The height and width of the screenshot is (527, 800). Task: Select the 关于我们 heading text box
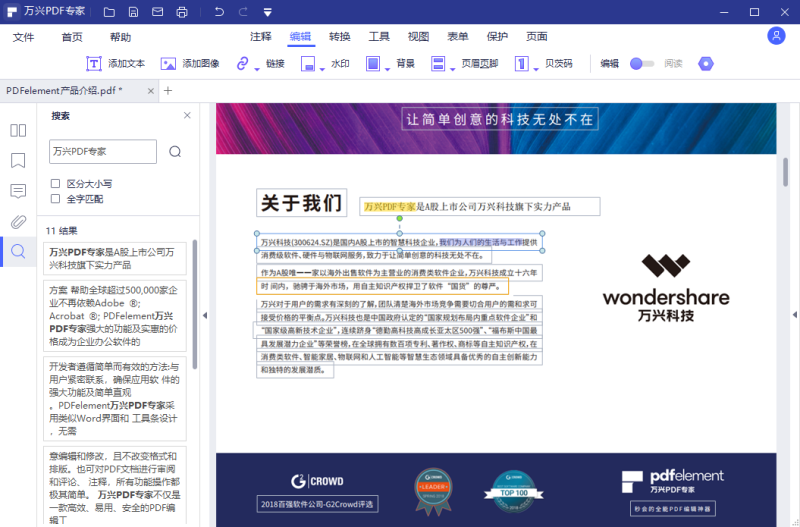pos(302,203)
